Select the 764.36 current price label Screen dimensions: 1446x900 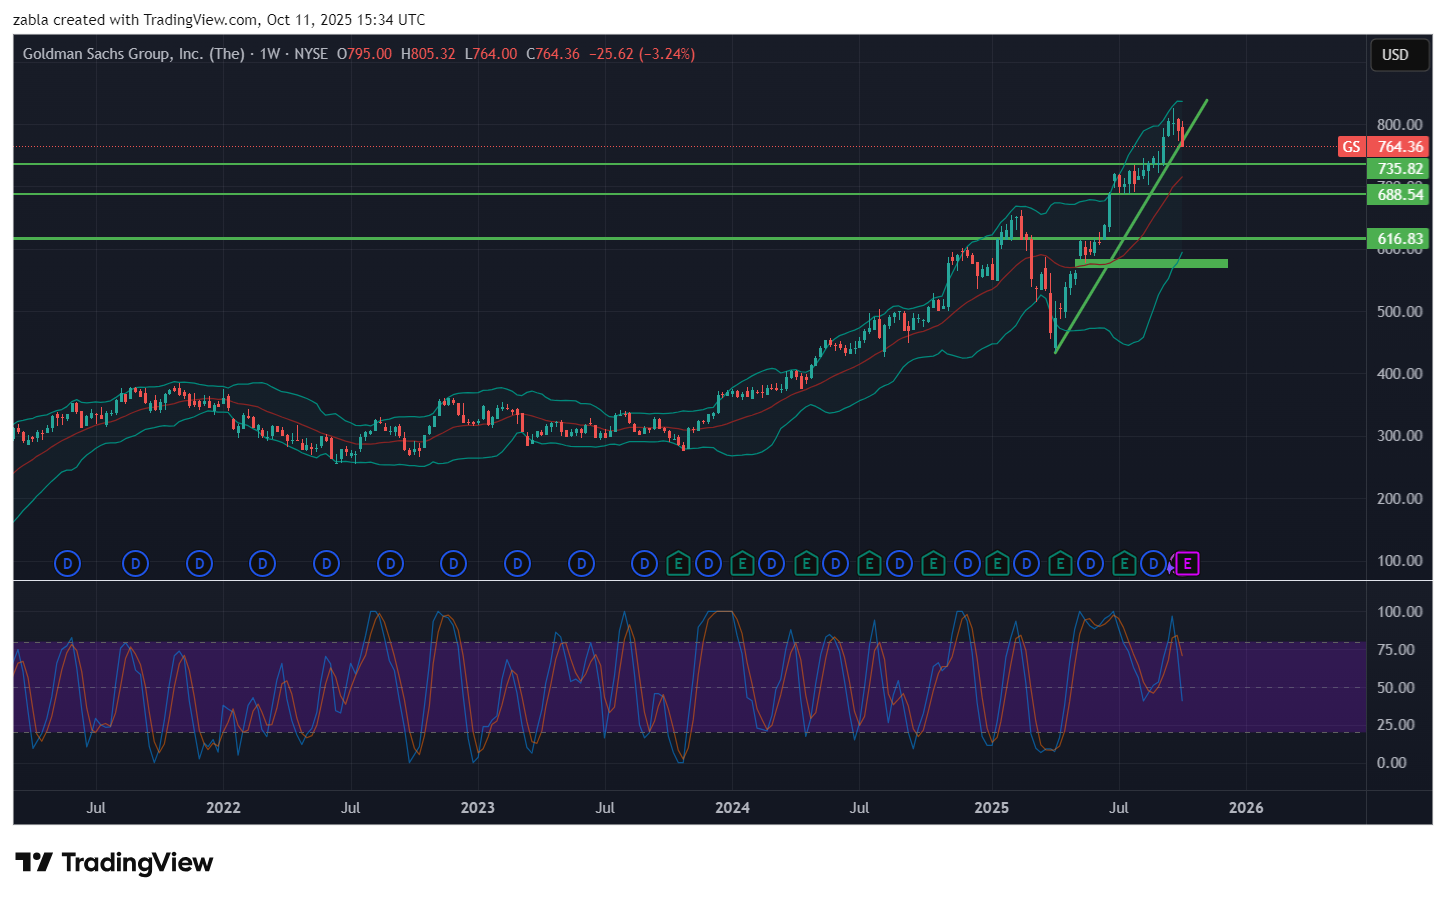(x=1400, y=147)
